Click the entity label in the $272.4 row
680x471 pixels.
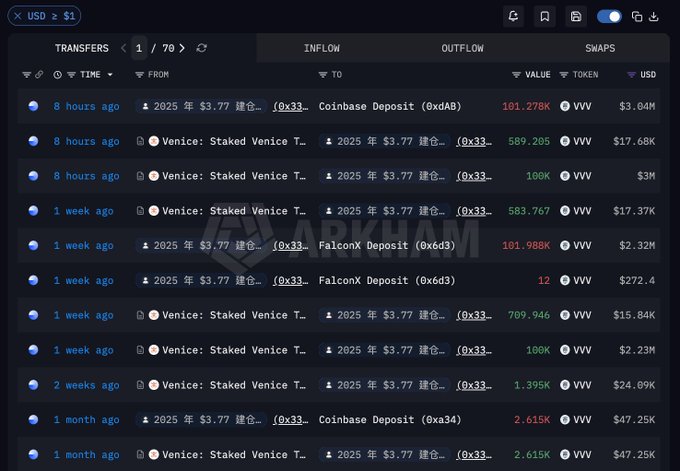pyautogui.click(x=201, y=281)
